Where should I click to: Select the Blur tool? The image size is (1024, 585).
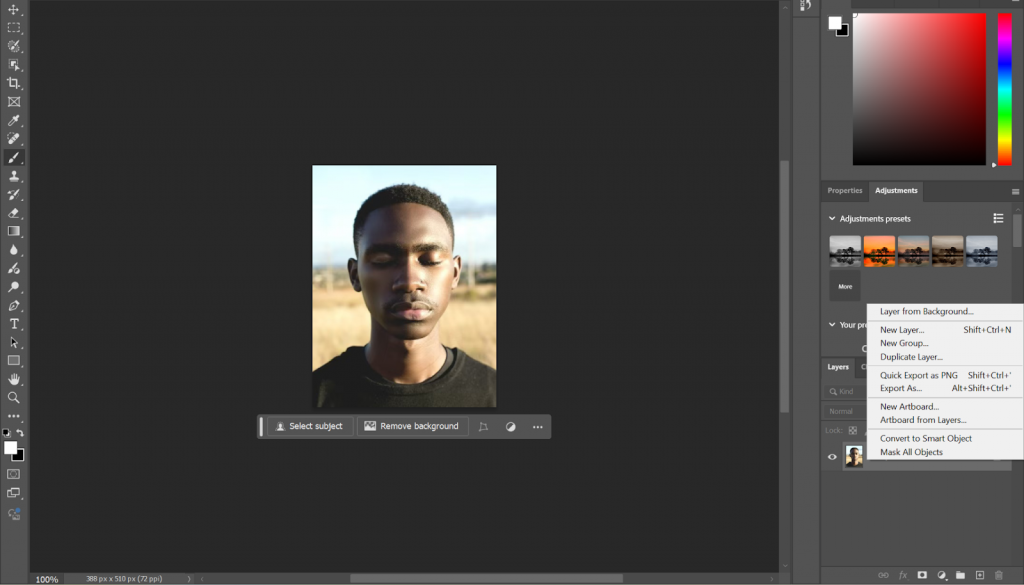[13, 249]
